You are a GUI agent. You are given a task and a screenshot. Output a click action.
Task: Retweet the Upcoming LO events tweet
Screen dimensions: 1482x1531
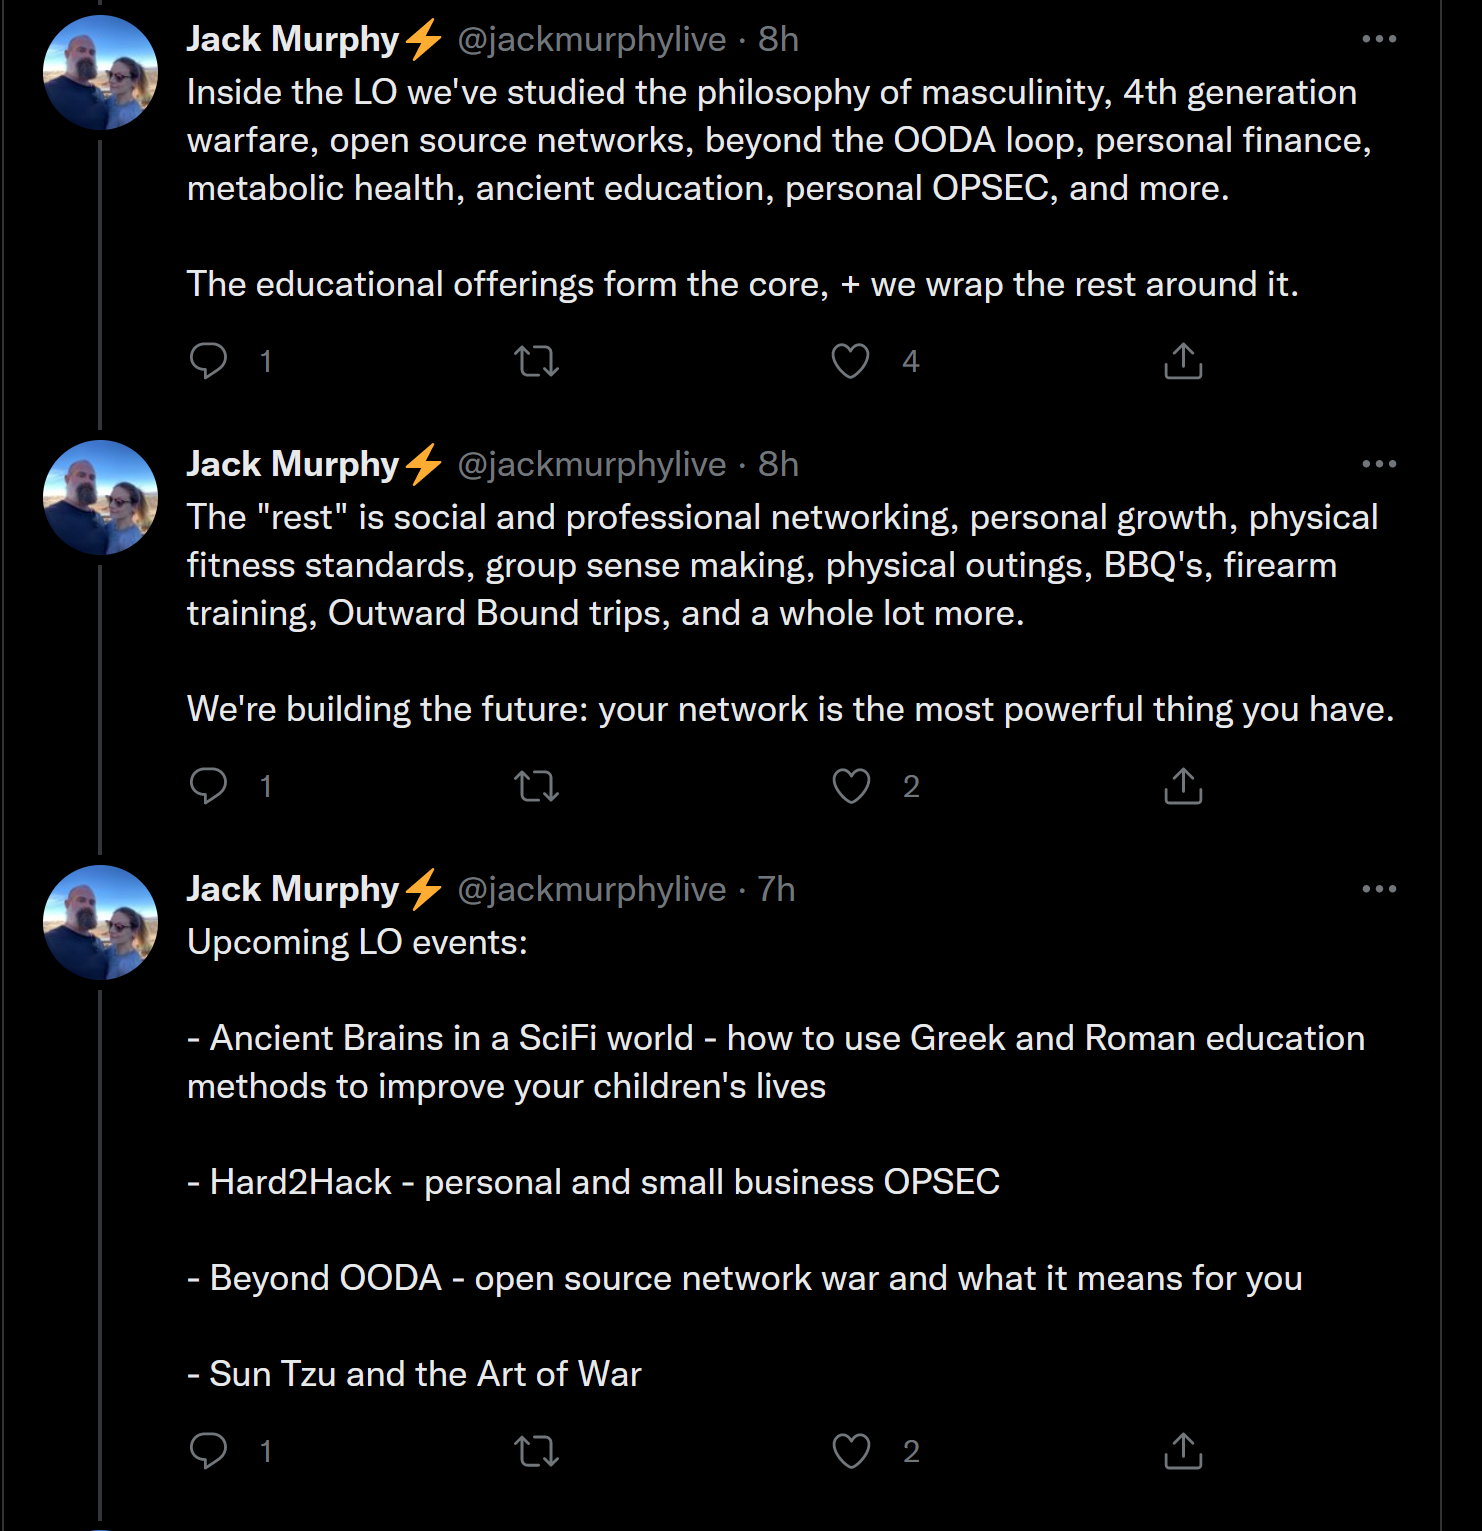pyautogui.click(x=536, y=1450)
